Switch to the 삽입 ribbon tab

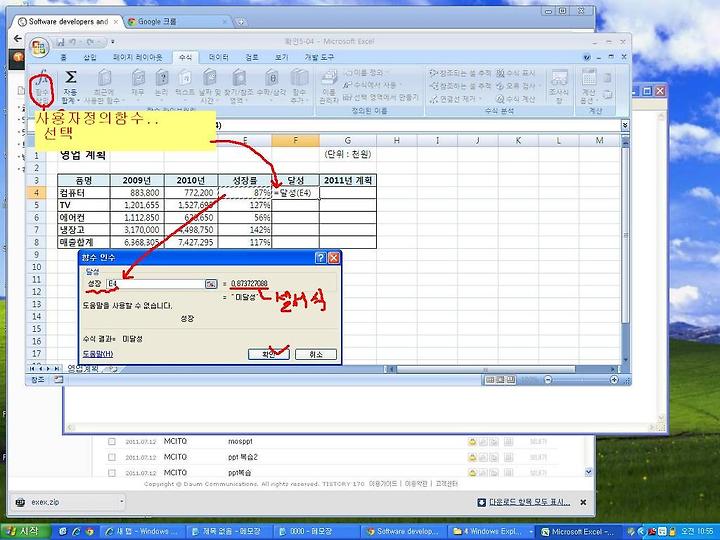coord(90,57)
